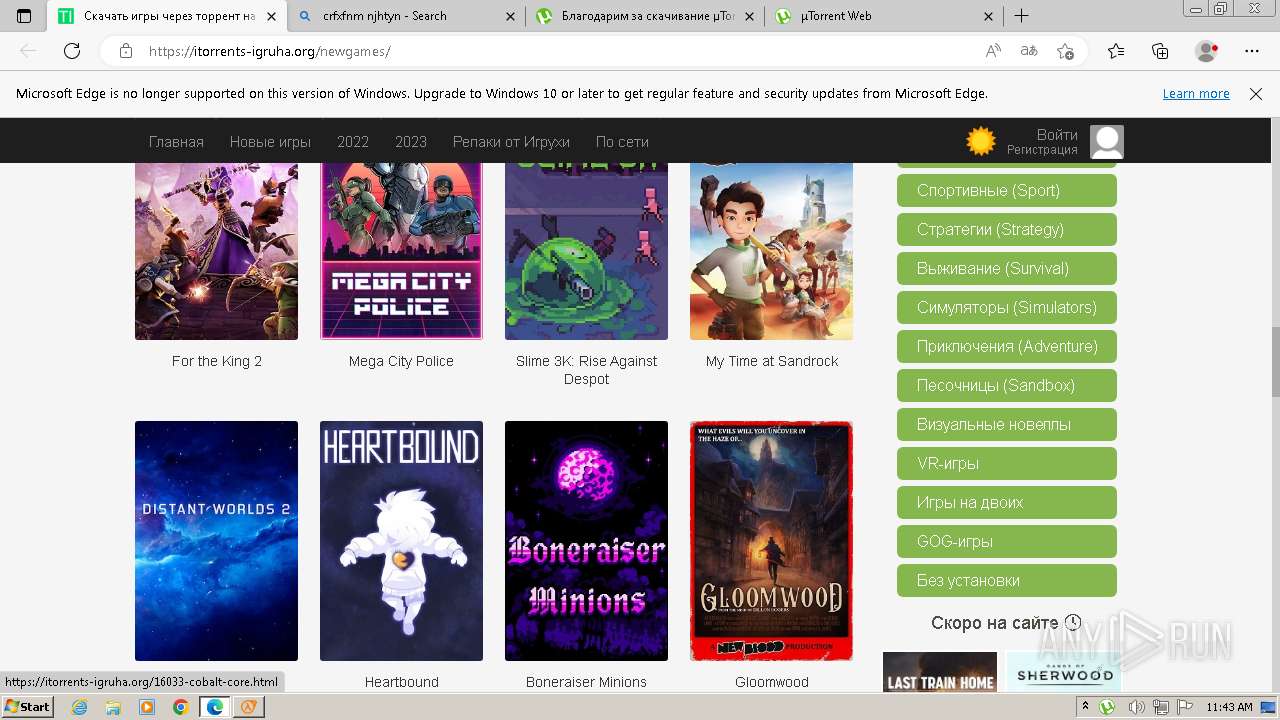The width and height of the screenshot is (1280, 720).
Task: Click the browser back arrow
Action: 28,51
